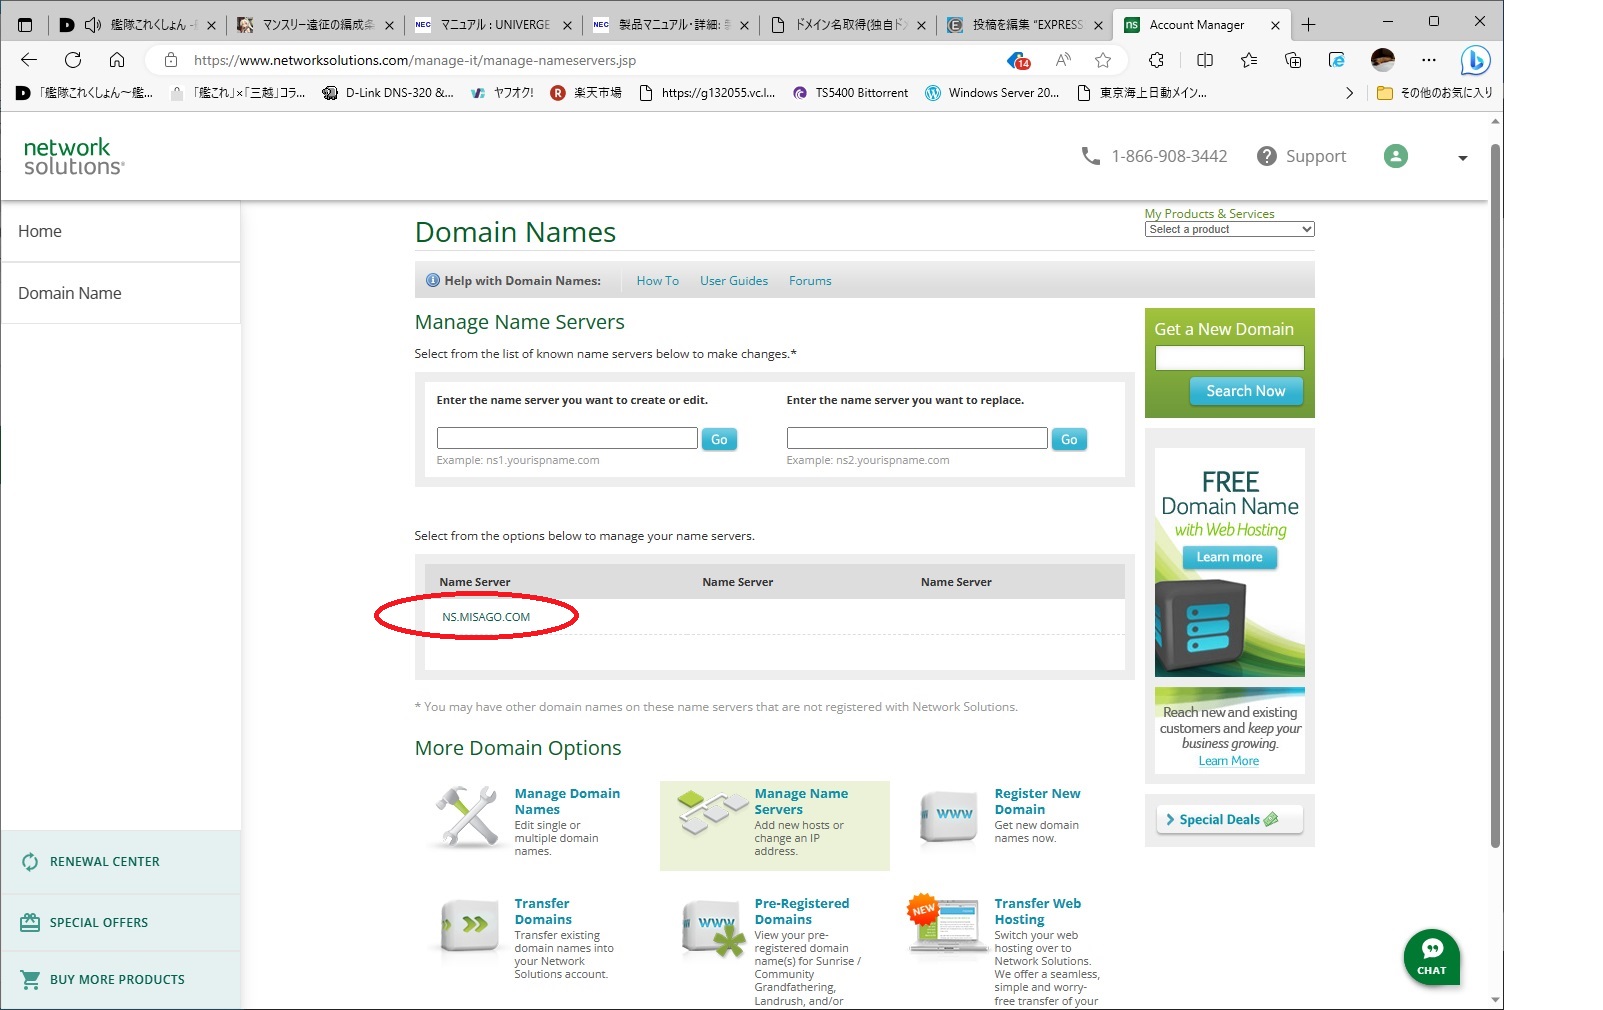This screenshot has width=1603, height=1010.
Task: Focus the name server create or edit field
Action: [x=567, y=438]
